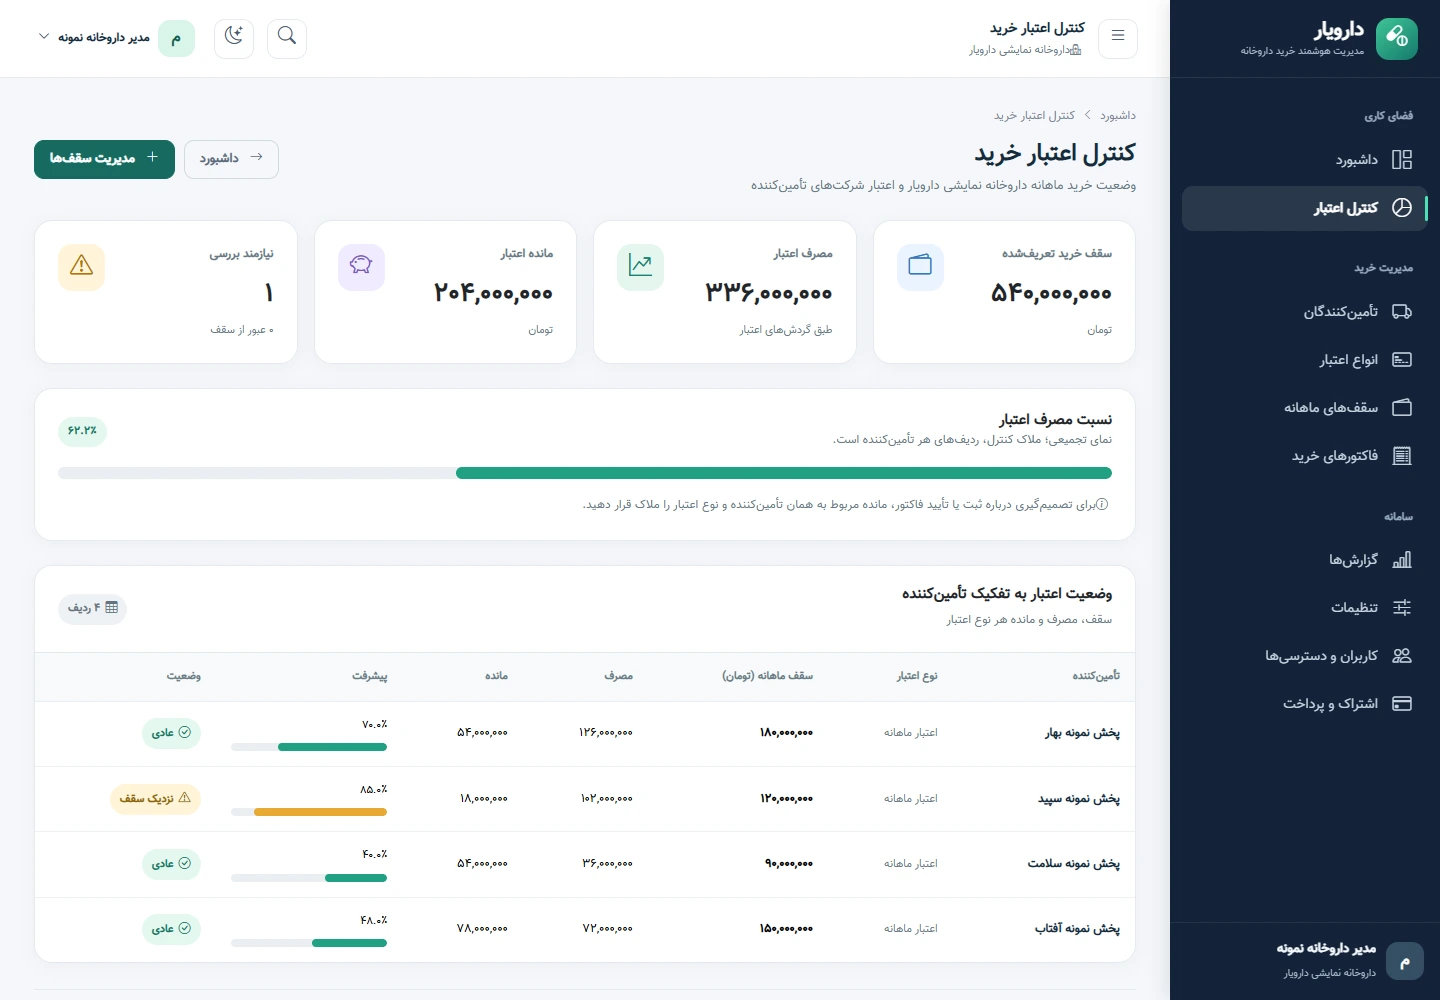Click ۱۸۰,۰۰۰,۰۰۰ monthly ceiling value
The width and height of the screenshot is (1440, 1000).
pyautogui.click(x=786, y=733)
